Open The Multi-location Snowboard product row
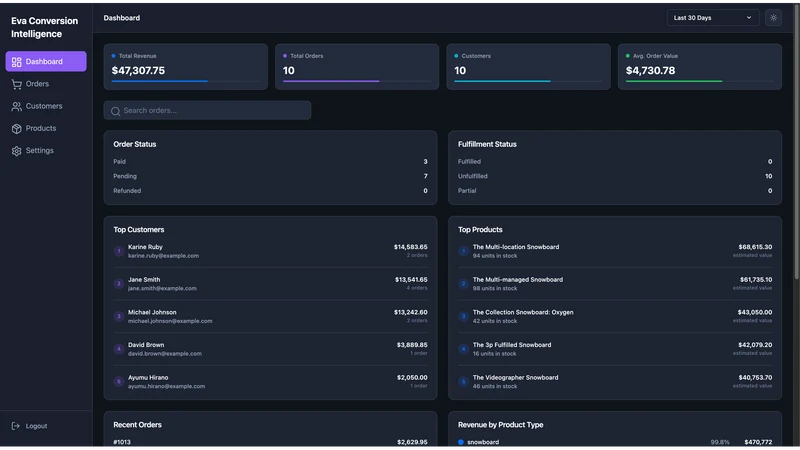 click(x=615, y=251)
